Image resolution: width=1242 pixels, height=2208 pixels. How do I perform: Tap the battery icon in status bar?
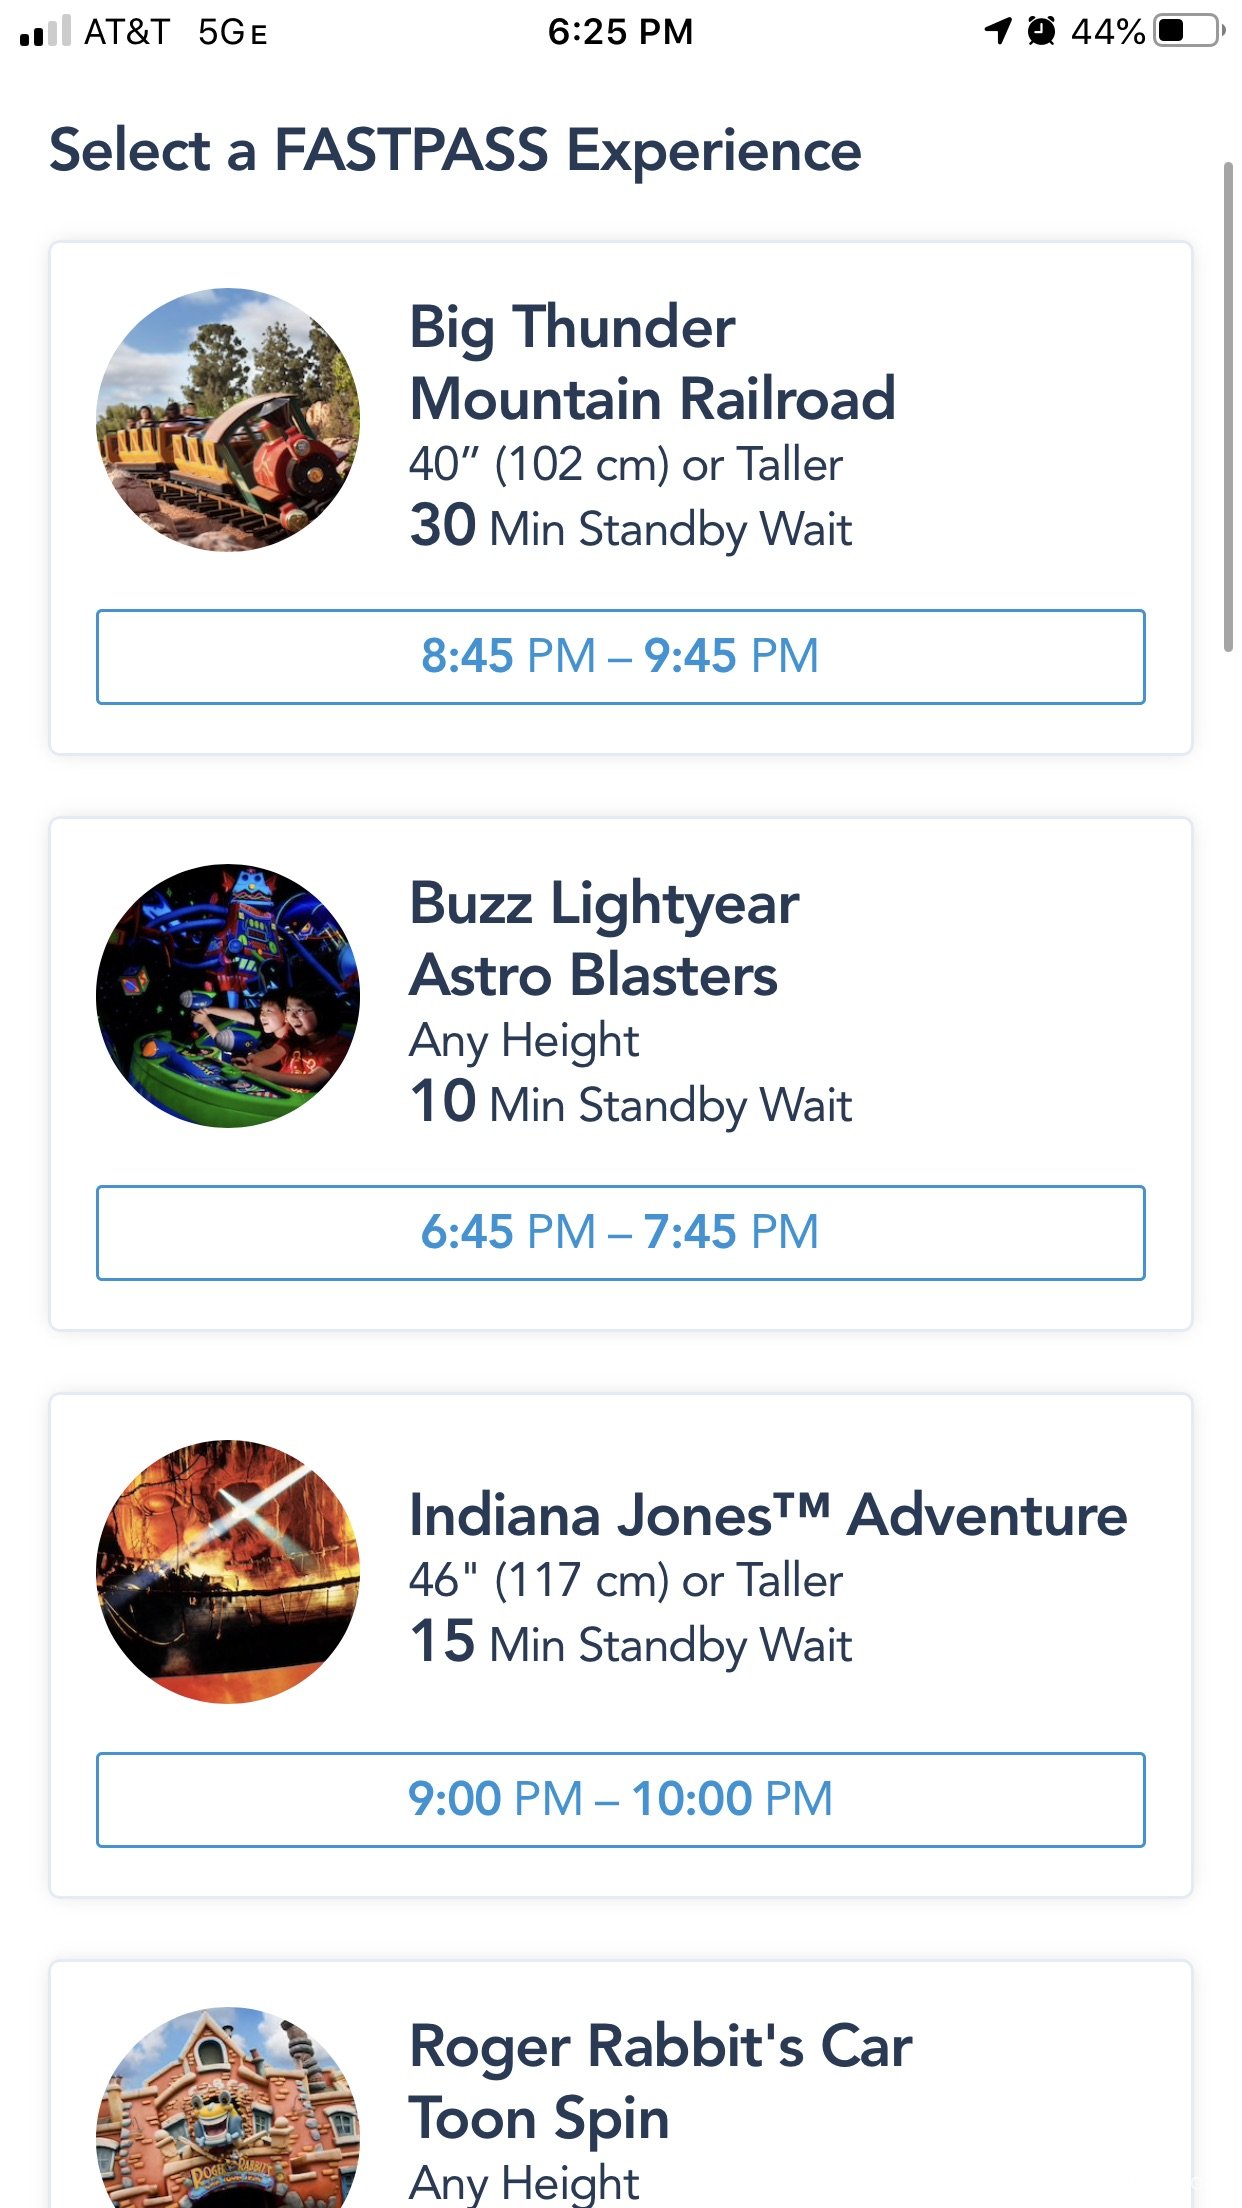tap(1190, 31)
